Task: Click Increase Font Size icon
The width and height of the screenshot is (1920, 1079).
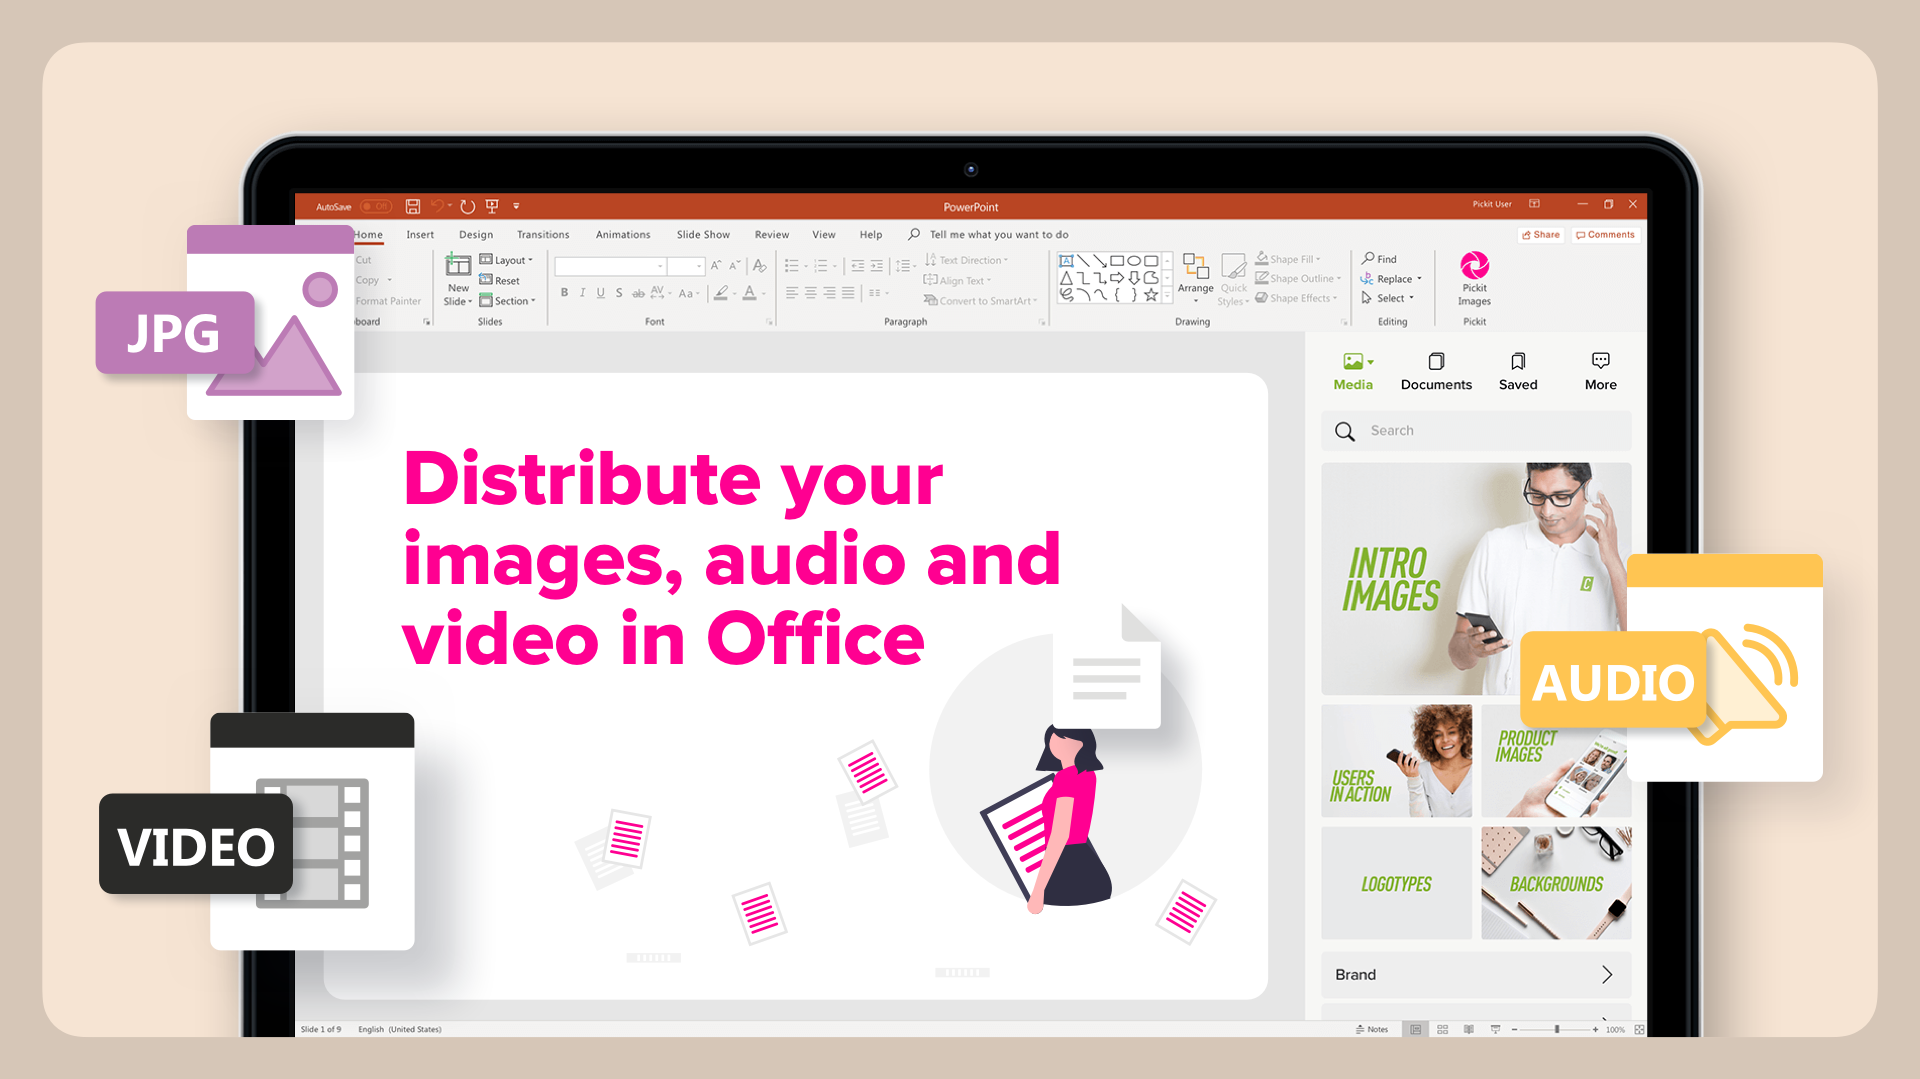Action: [716, 266]
